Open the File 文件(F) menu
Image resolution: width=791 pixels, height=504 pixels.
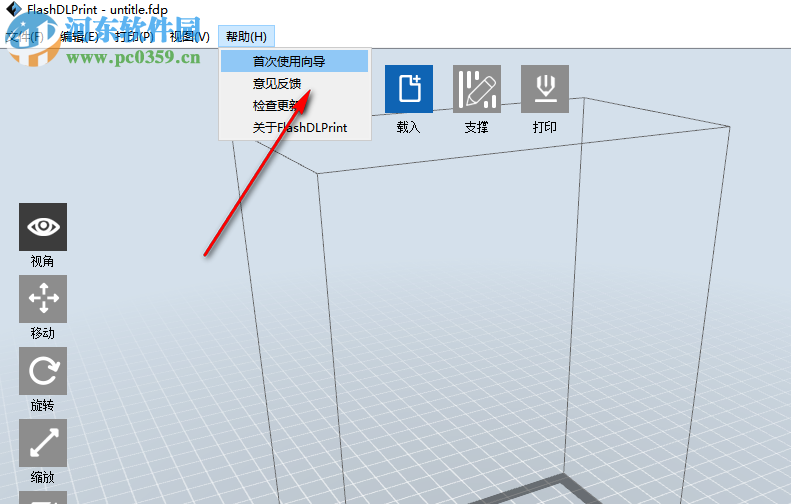pyautogui.click(x=24, y=36)
